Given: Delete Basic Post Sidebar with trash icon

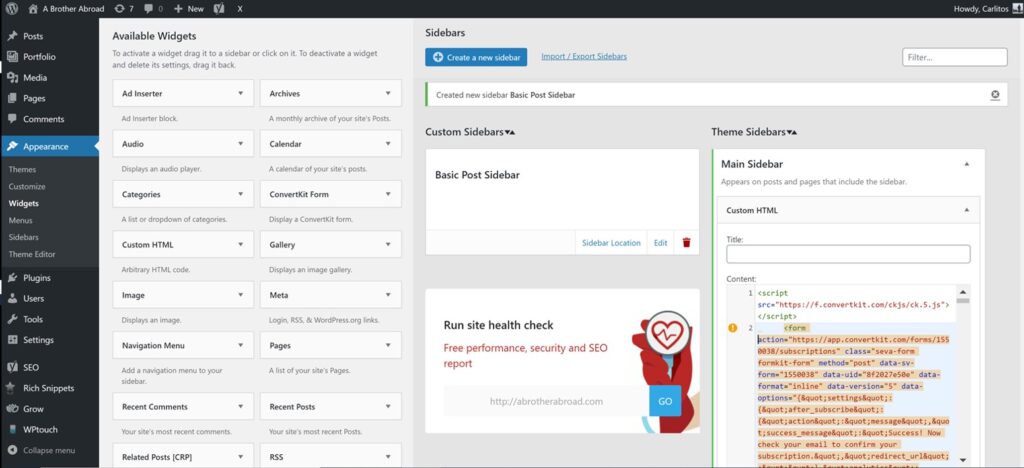Looking at the screenshot, I should pos(686,243).
